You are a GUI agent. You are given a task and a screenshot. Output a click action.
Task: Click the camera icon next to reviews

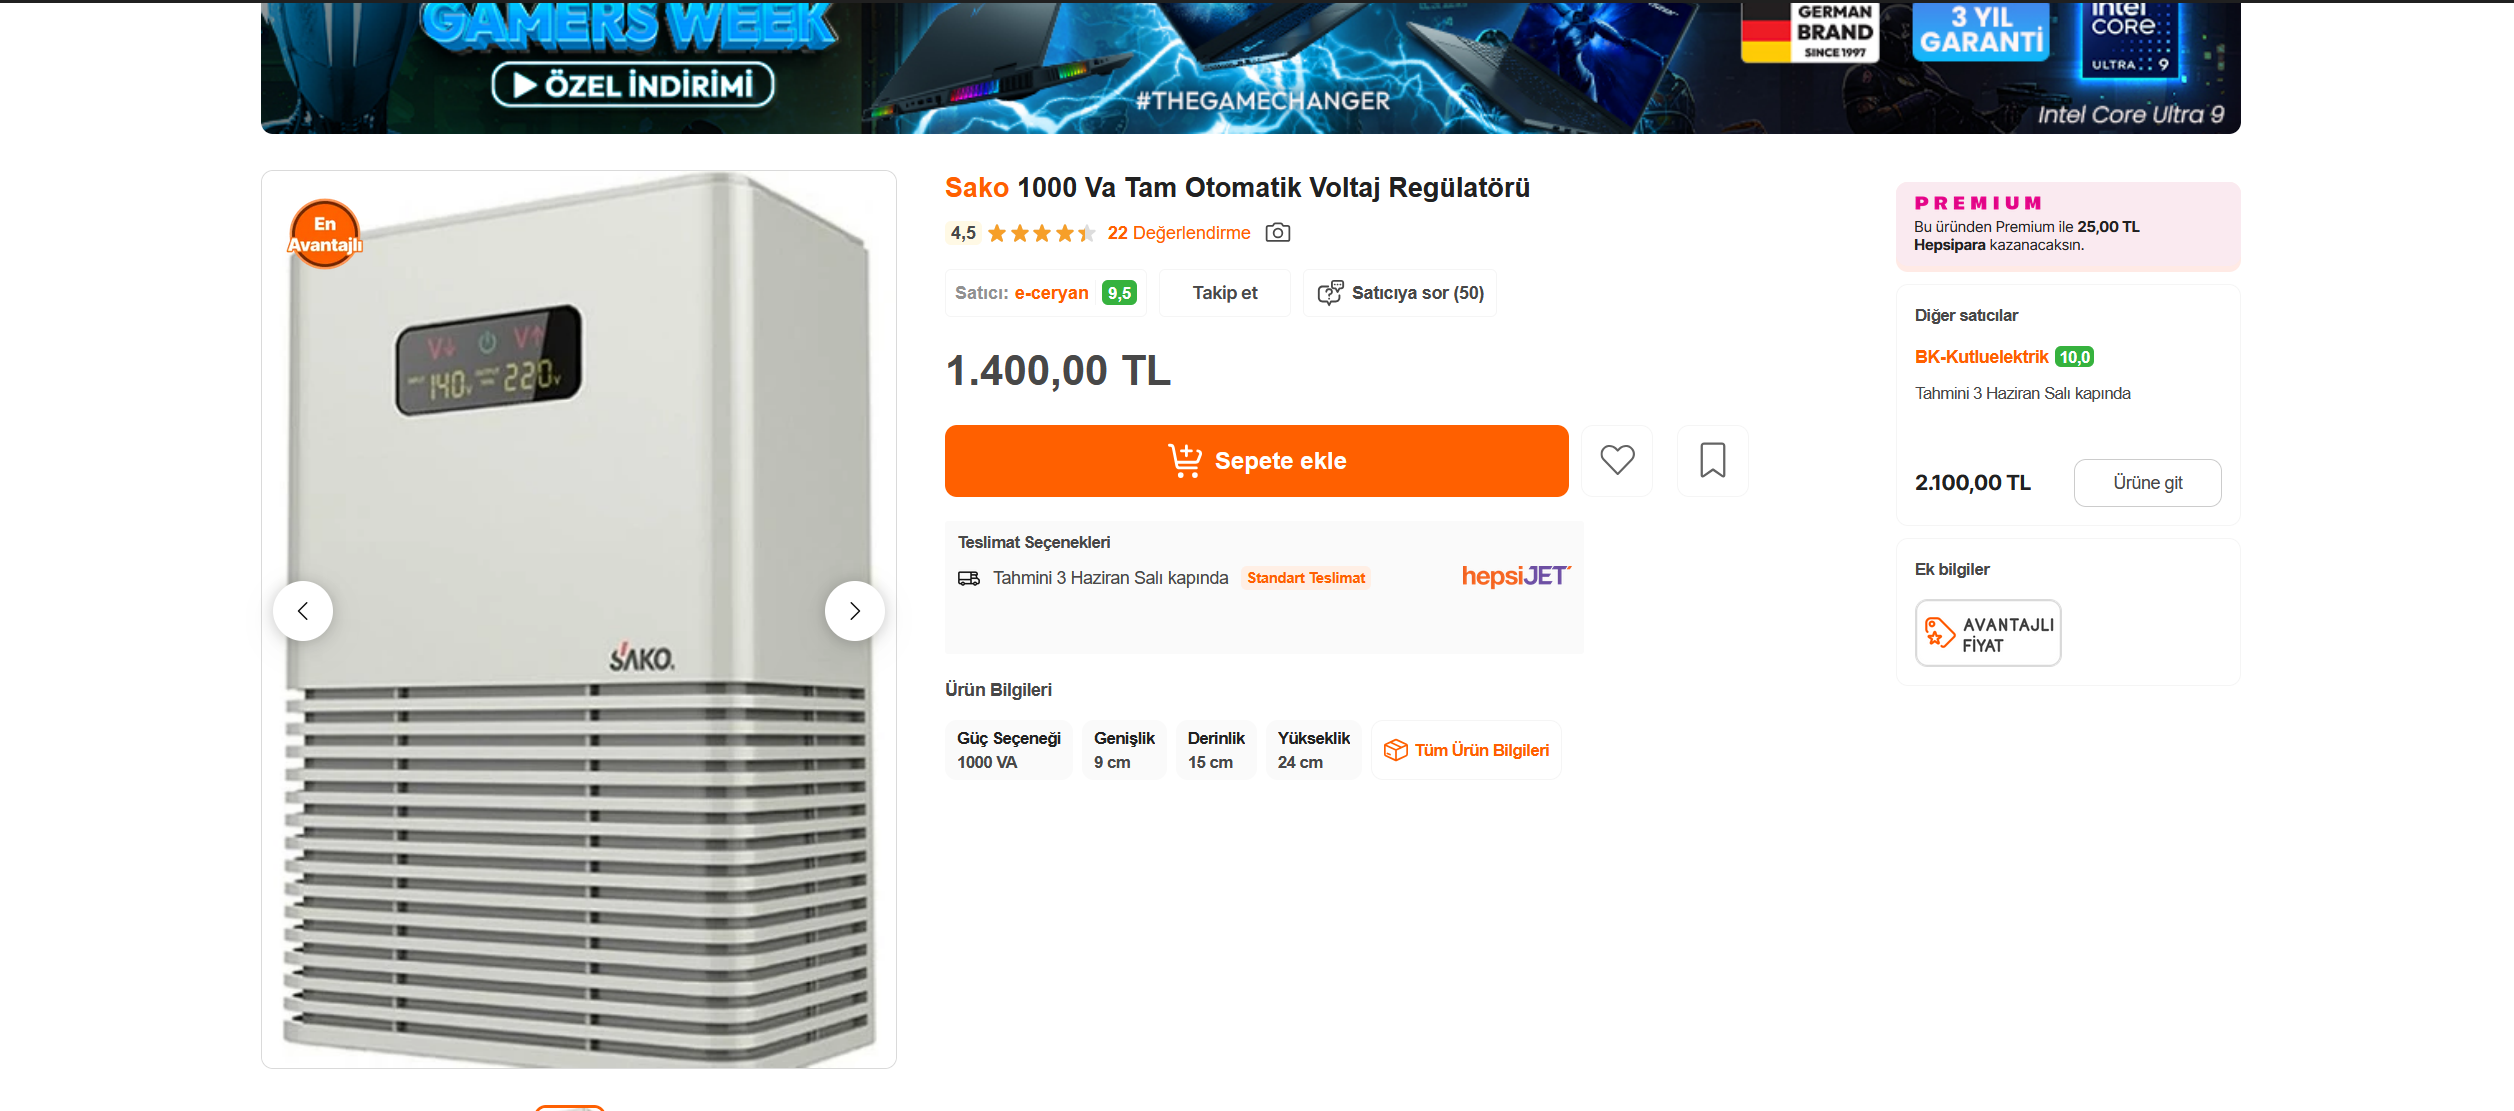1277,233
